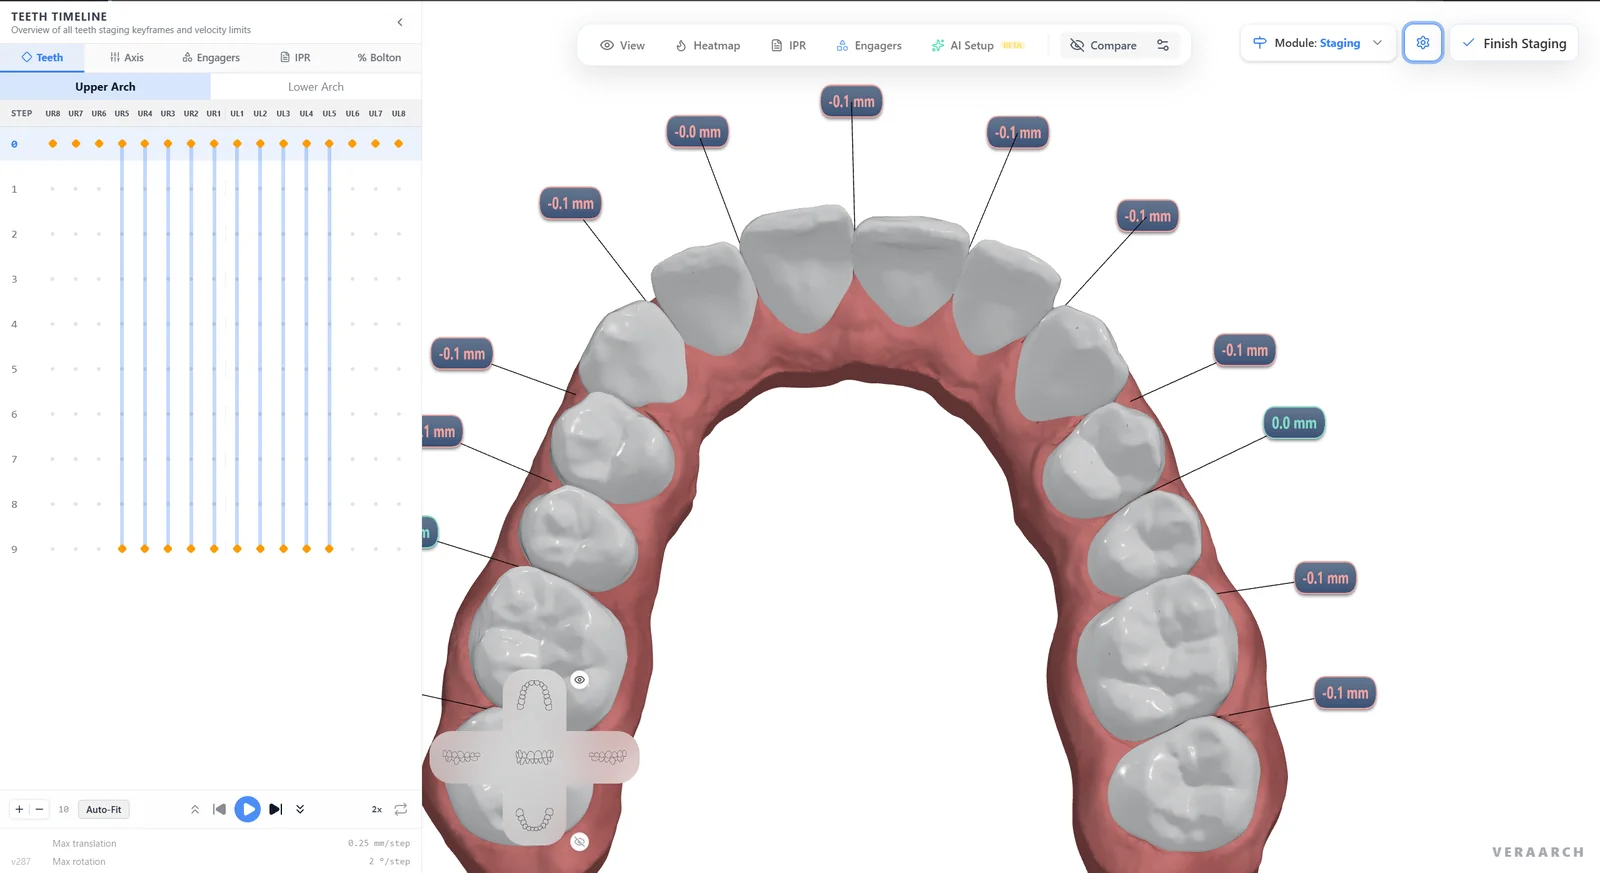Click Finish Staging button
The image size is (1600, 873).
[x=1513, y=43]
